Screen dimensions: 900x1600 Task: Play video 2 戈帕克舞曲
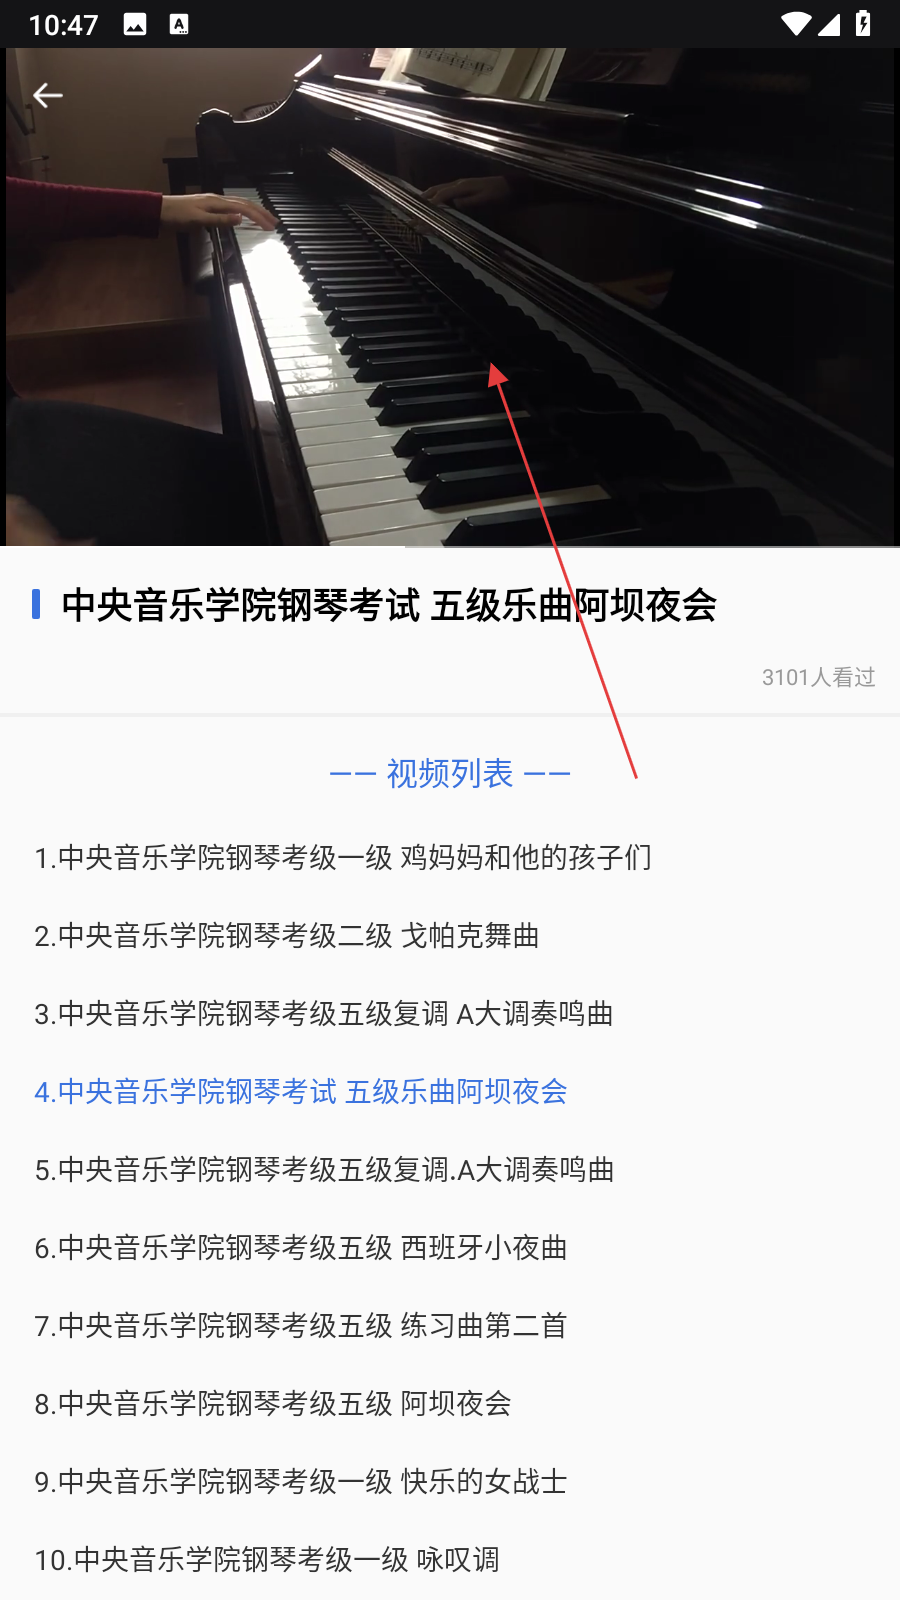click(x=287, y=935)
